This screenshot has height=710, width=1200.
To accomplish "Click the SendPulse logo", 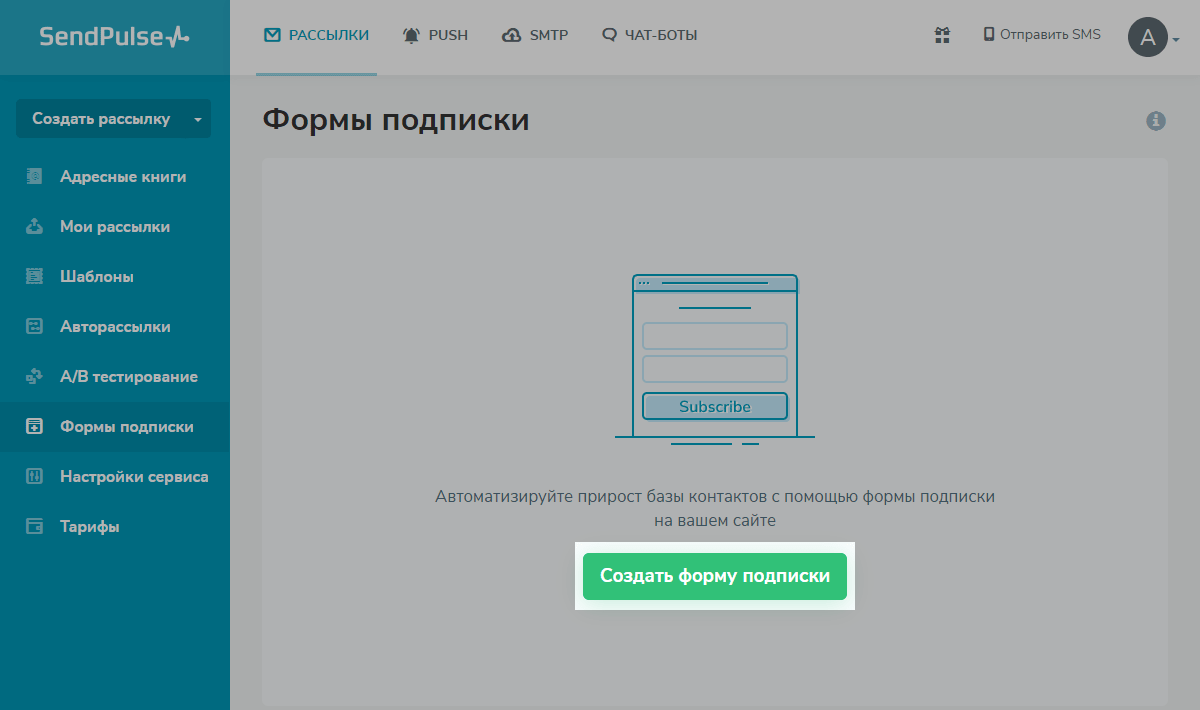I will click(114, 37).
